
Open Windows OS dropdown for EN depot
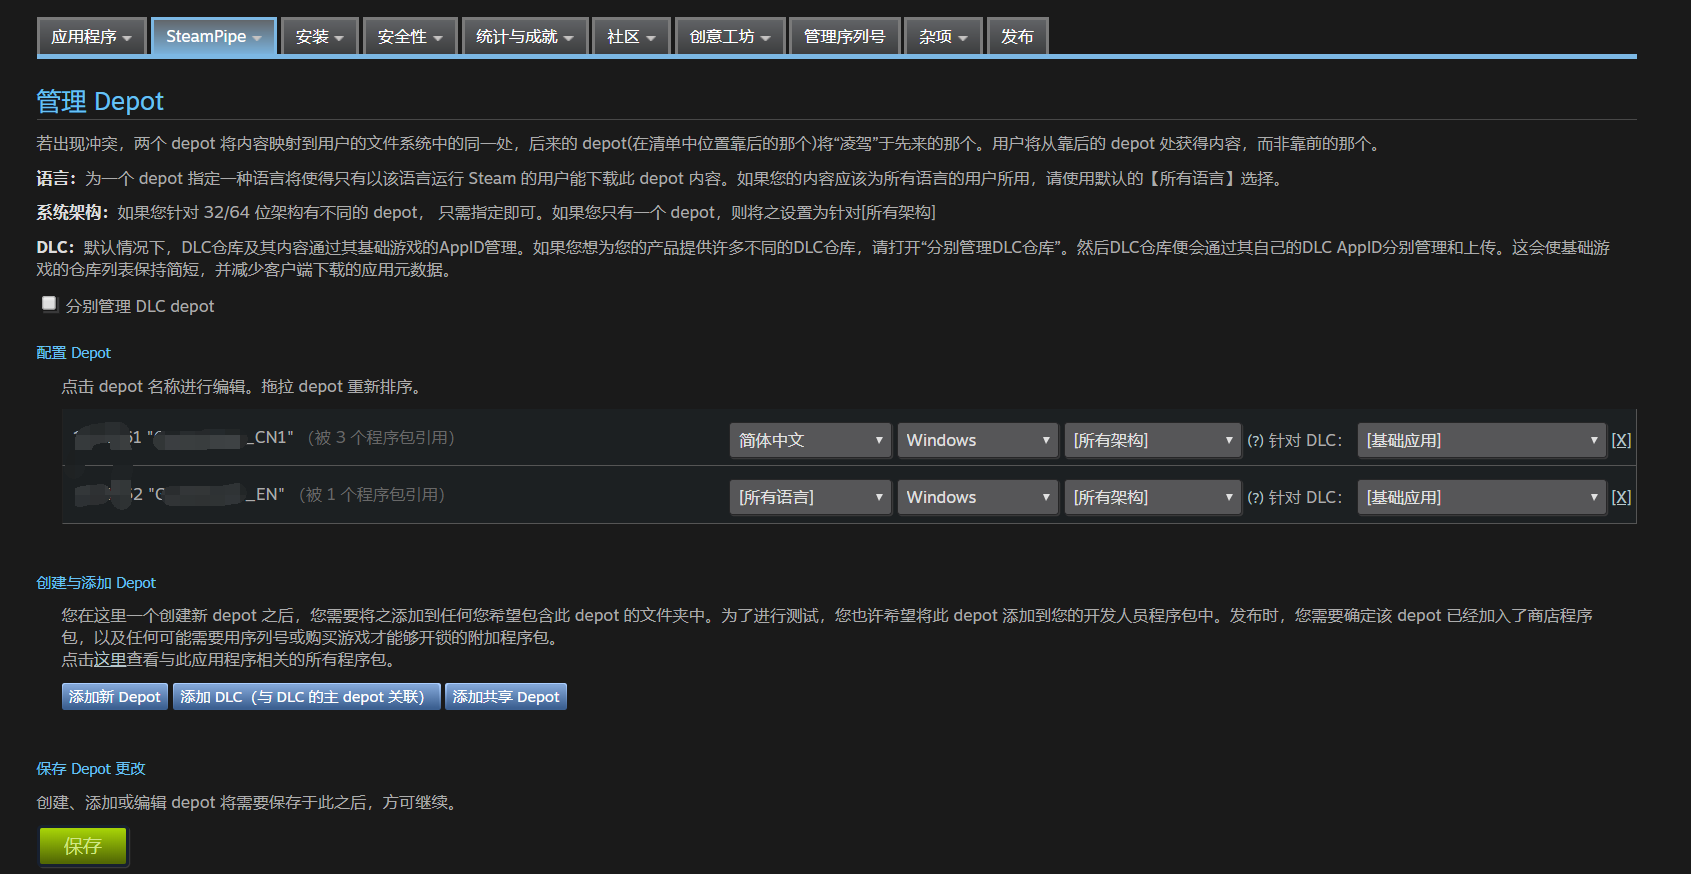(977, 497)
